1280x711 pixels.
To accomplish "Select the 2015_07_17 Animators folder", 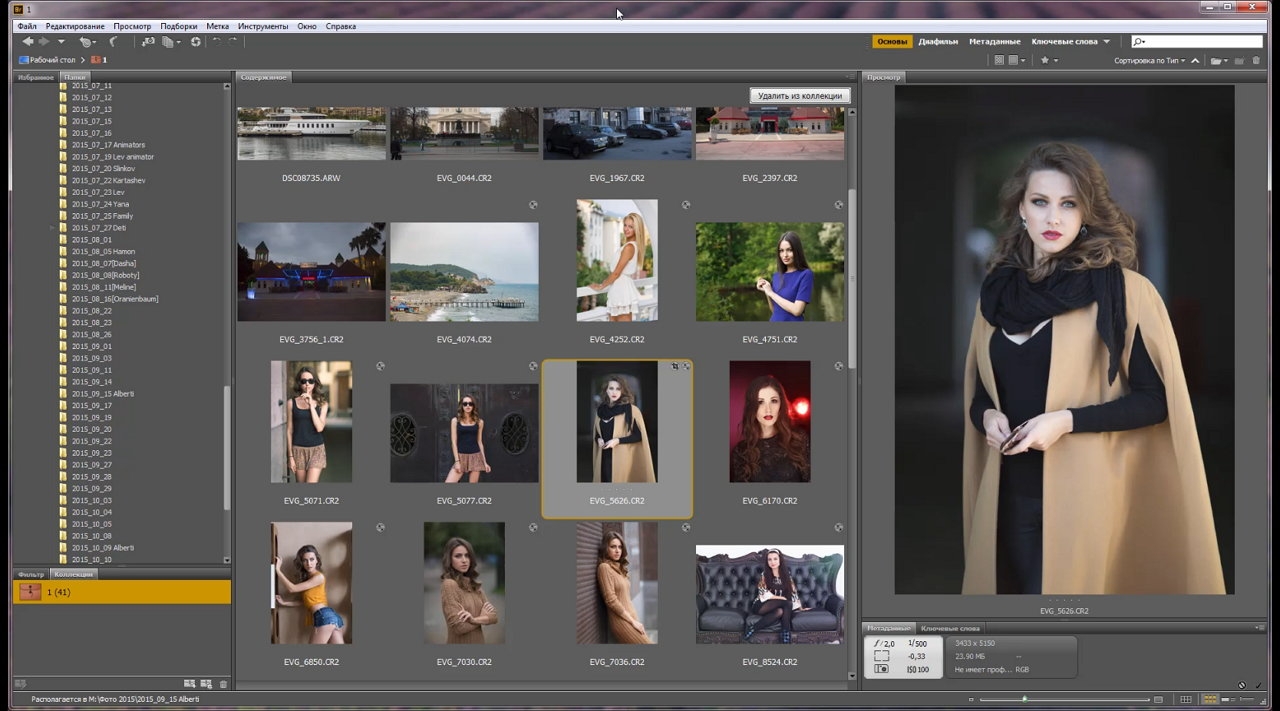I will (x=107, y=145).
